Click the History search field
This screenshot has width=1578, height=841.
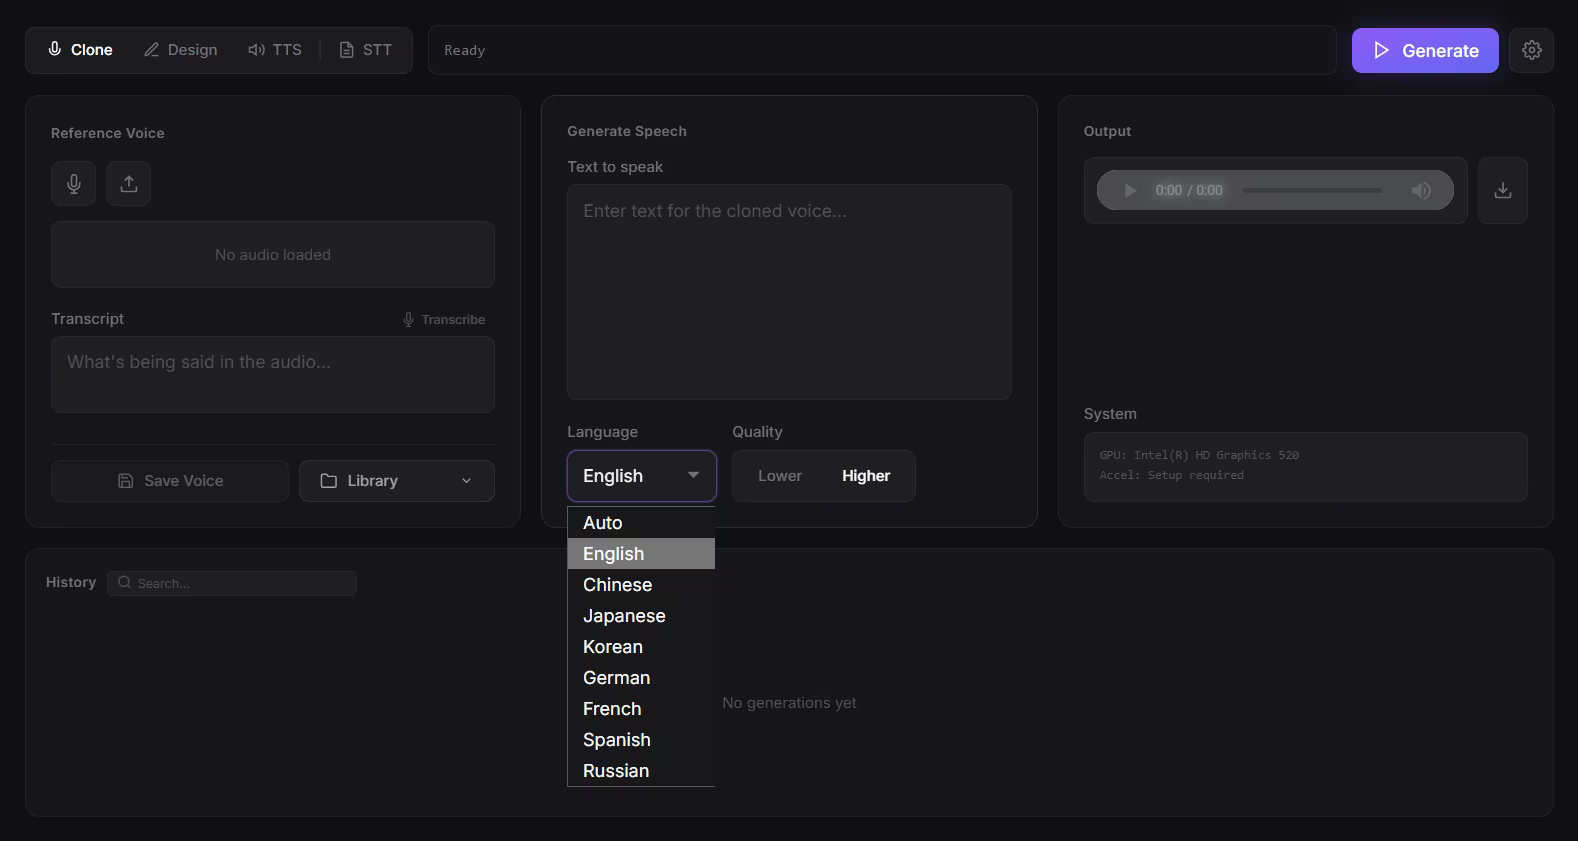pos(232,583)
